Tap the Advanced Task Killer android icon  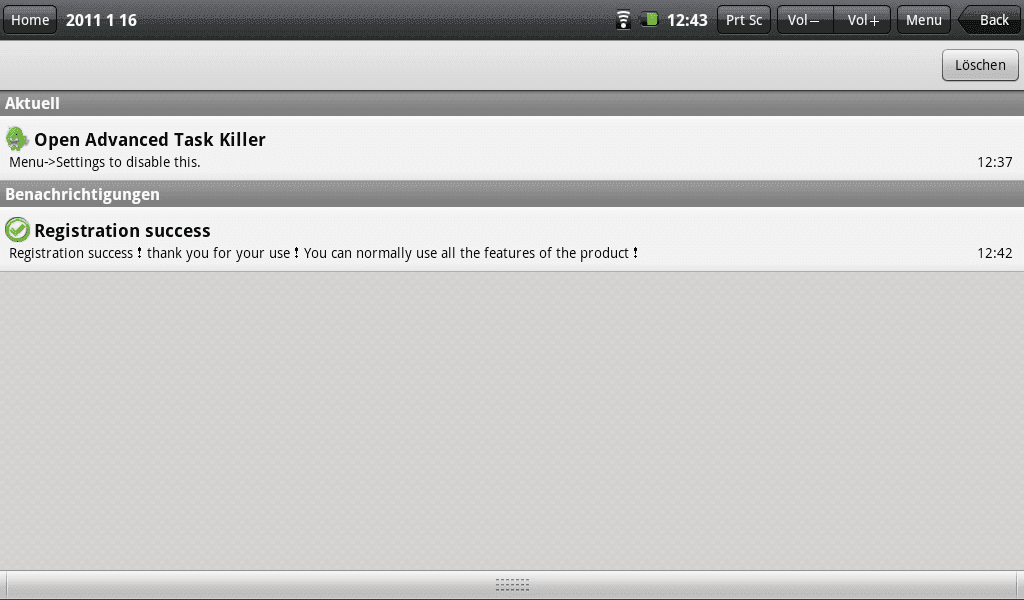pos(17,138)
